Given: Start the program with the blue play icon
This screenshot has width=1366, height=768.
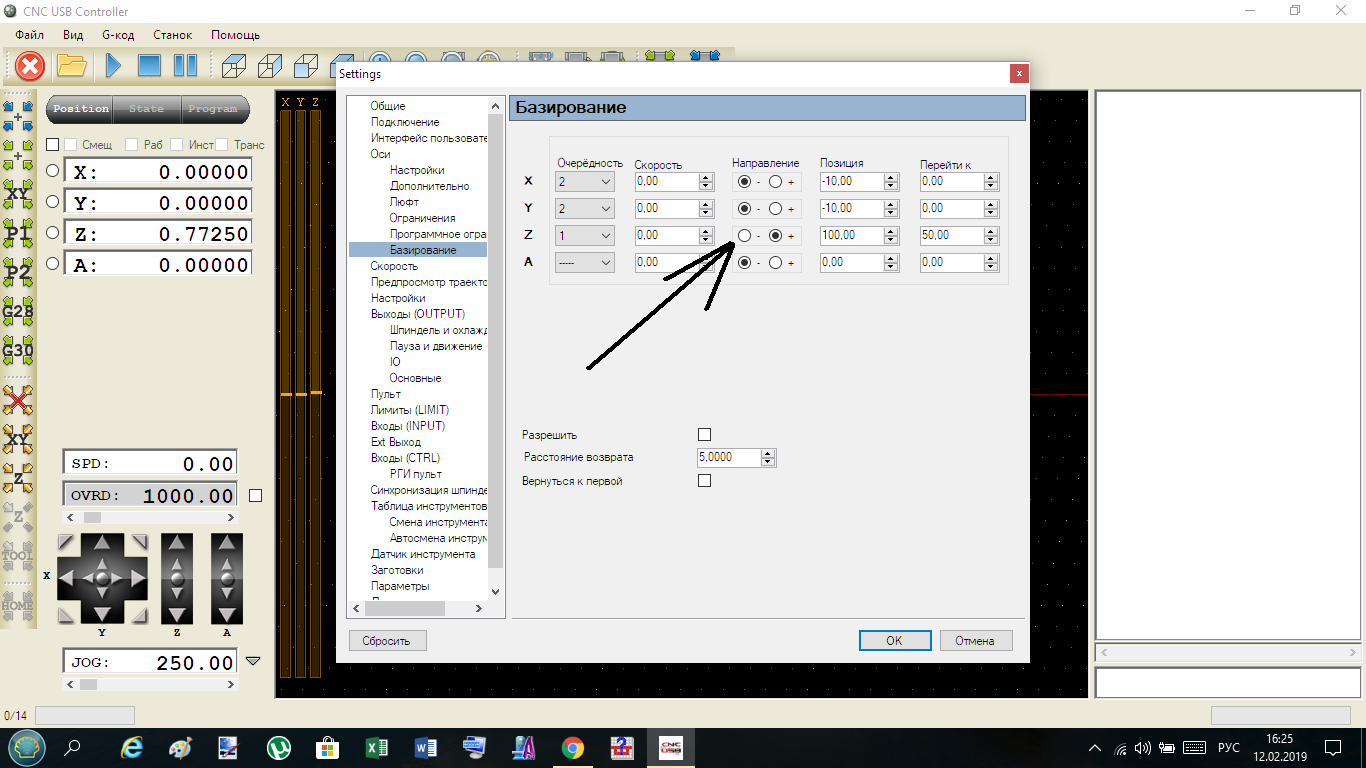Looking at the screenshot, I should tap(113, 66).
